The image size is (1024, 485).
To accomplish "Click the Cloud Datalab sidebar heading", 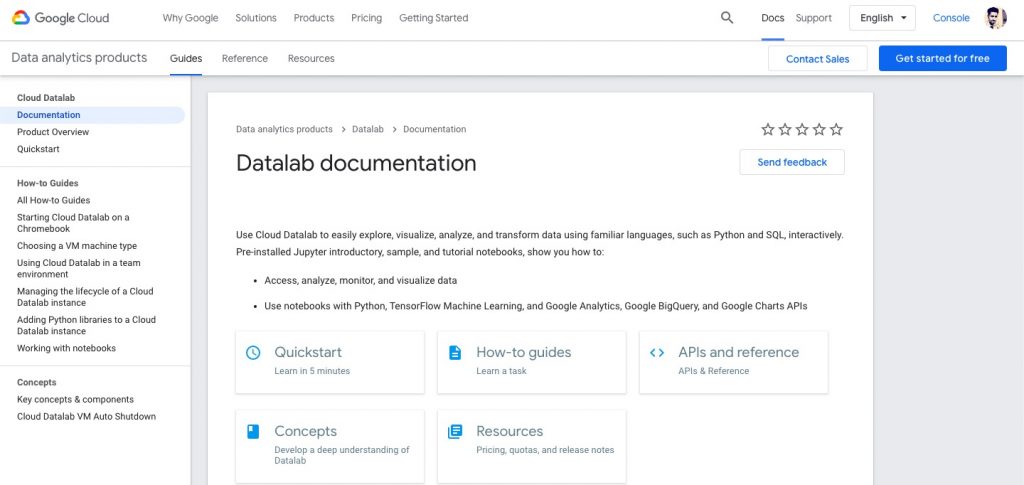I will [46, 98].
